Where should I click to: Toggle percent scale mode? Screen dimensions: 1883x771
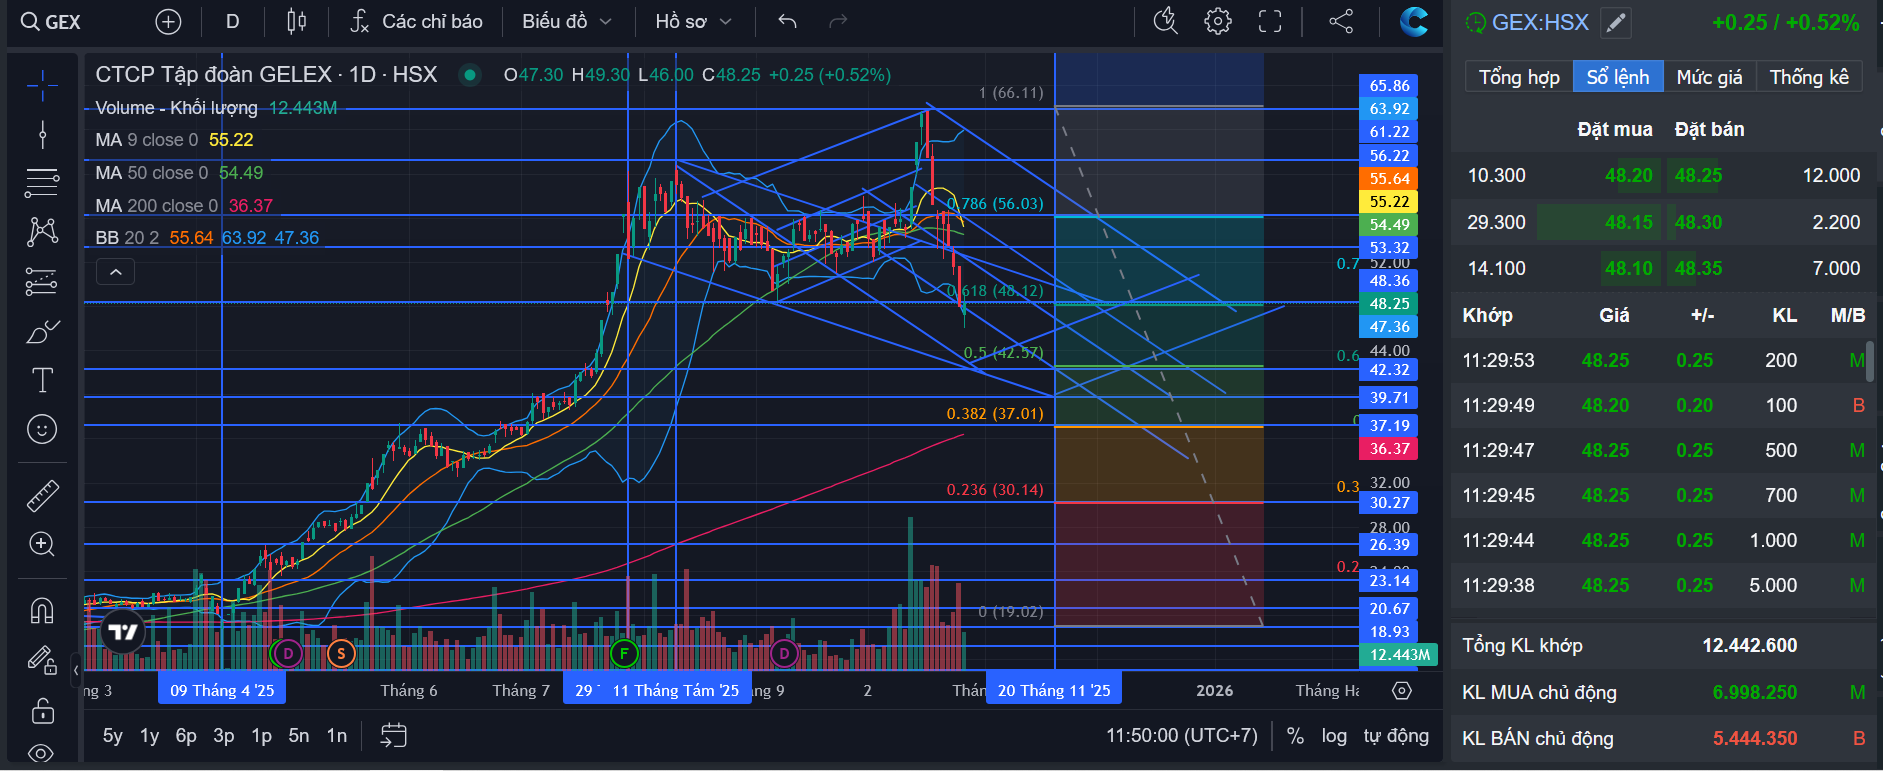[x=1295, y=736]
